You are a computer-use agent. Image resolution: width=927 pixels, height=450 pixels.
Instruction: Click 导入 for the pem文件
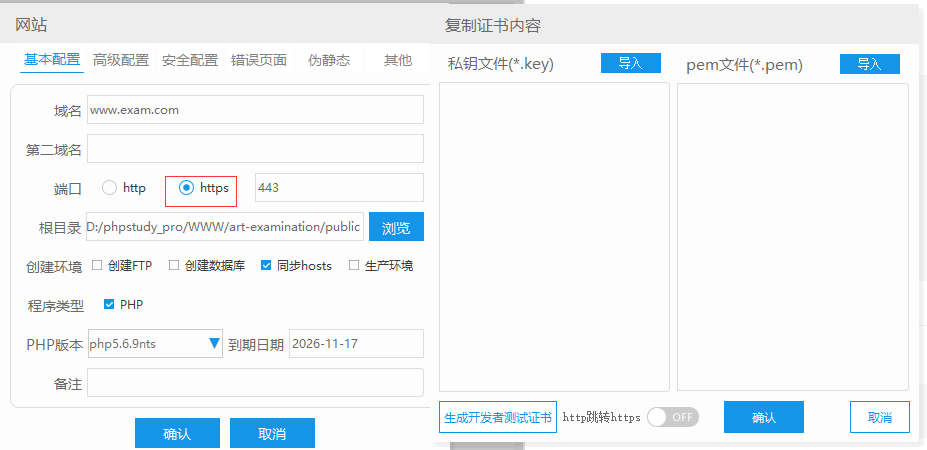click(870, 64)
